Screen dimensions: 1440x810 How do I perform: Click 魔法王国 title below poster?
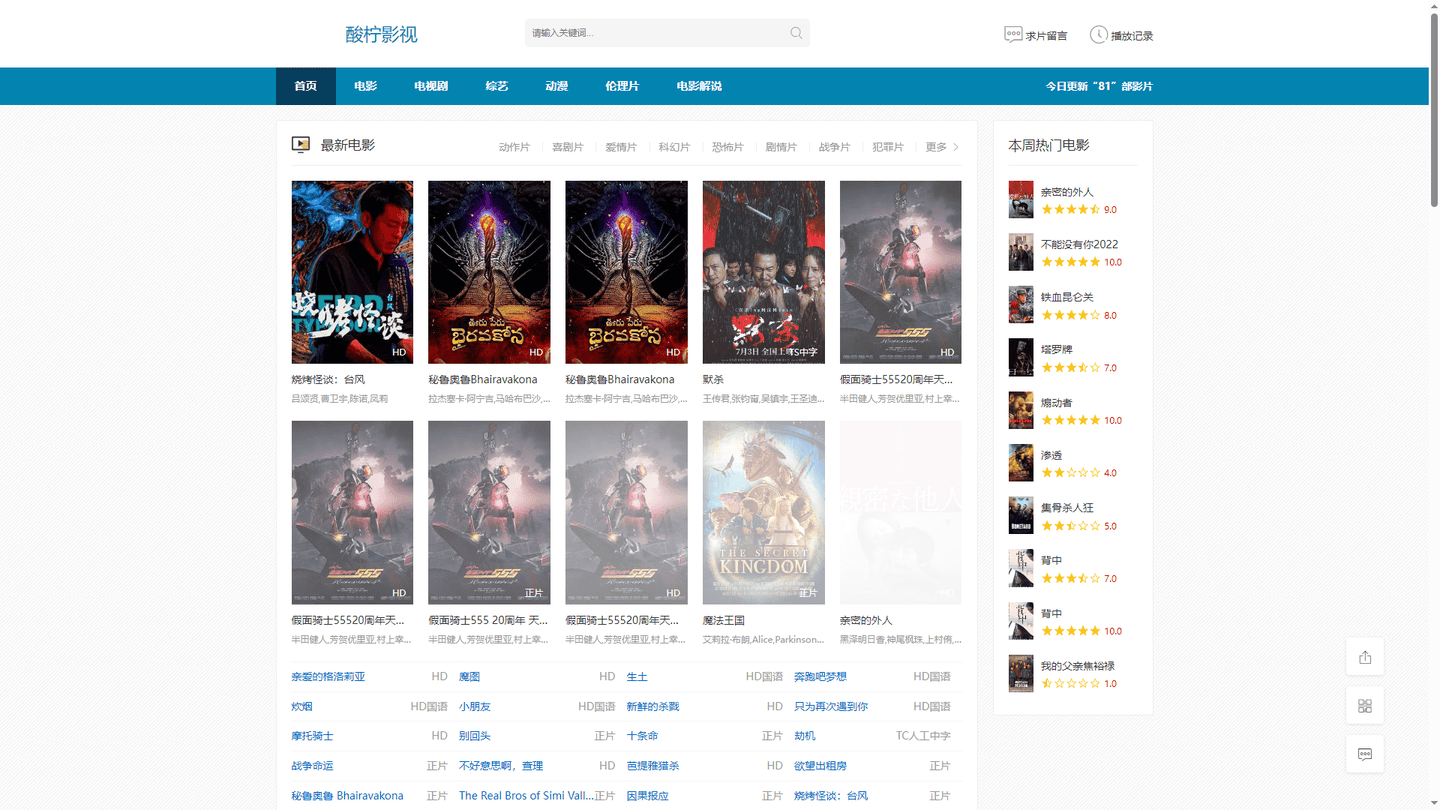[x=724, y=621]
